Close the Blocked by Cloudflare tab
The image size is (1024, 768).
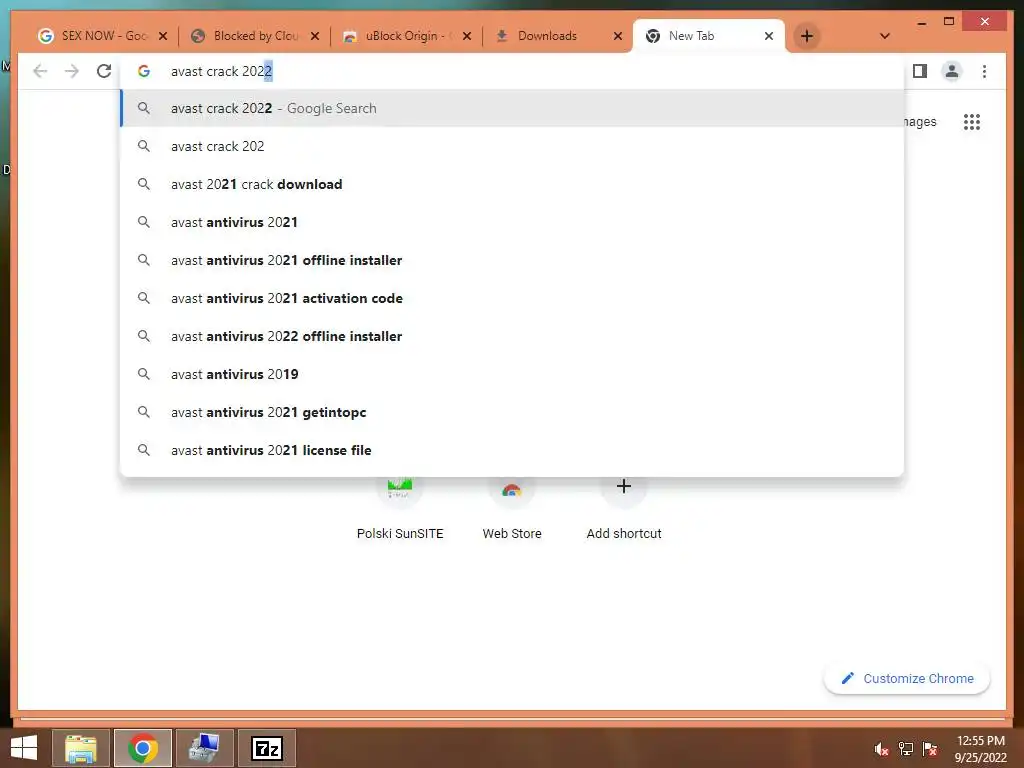pyautogui.click(x=315, y=37)
